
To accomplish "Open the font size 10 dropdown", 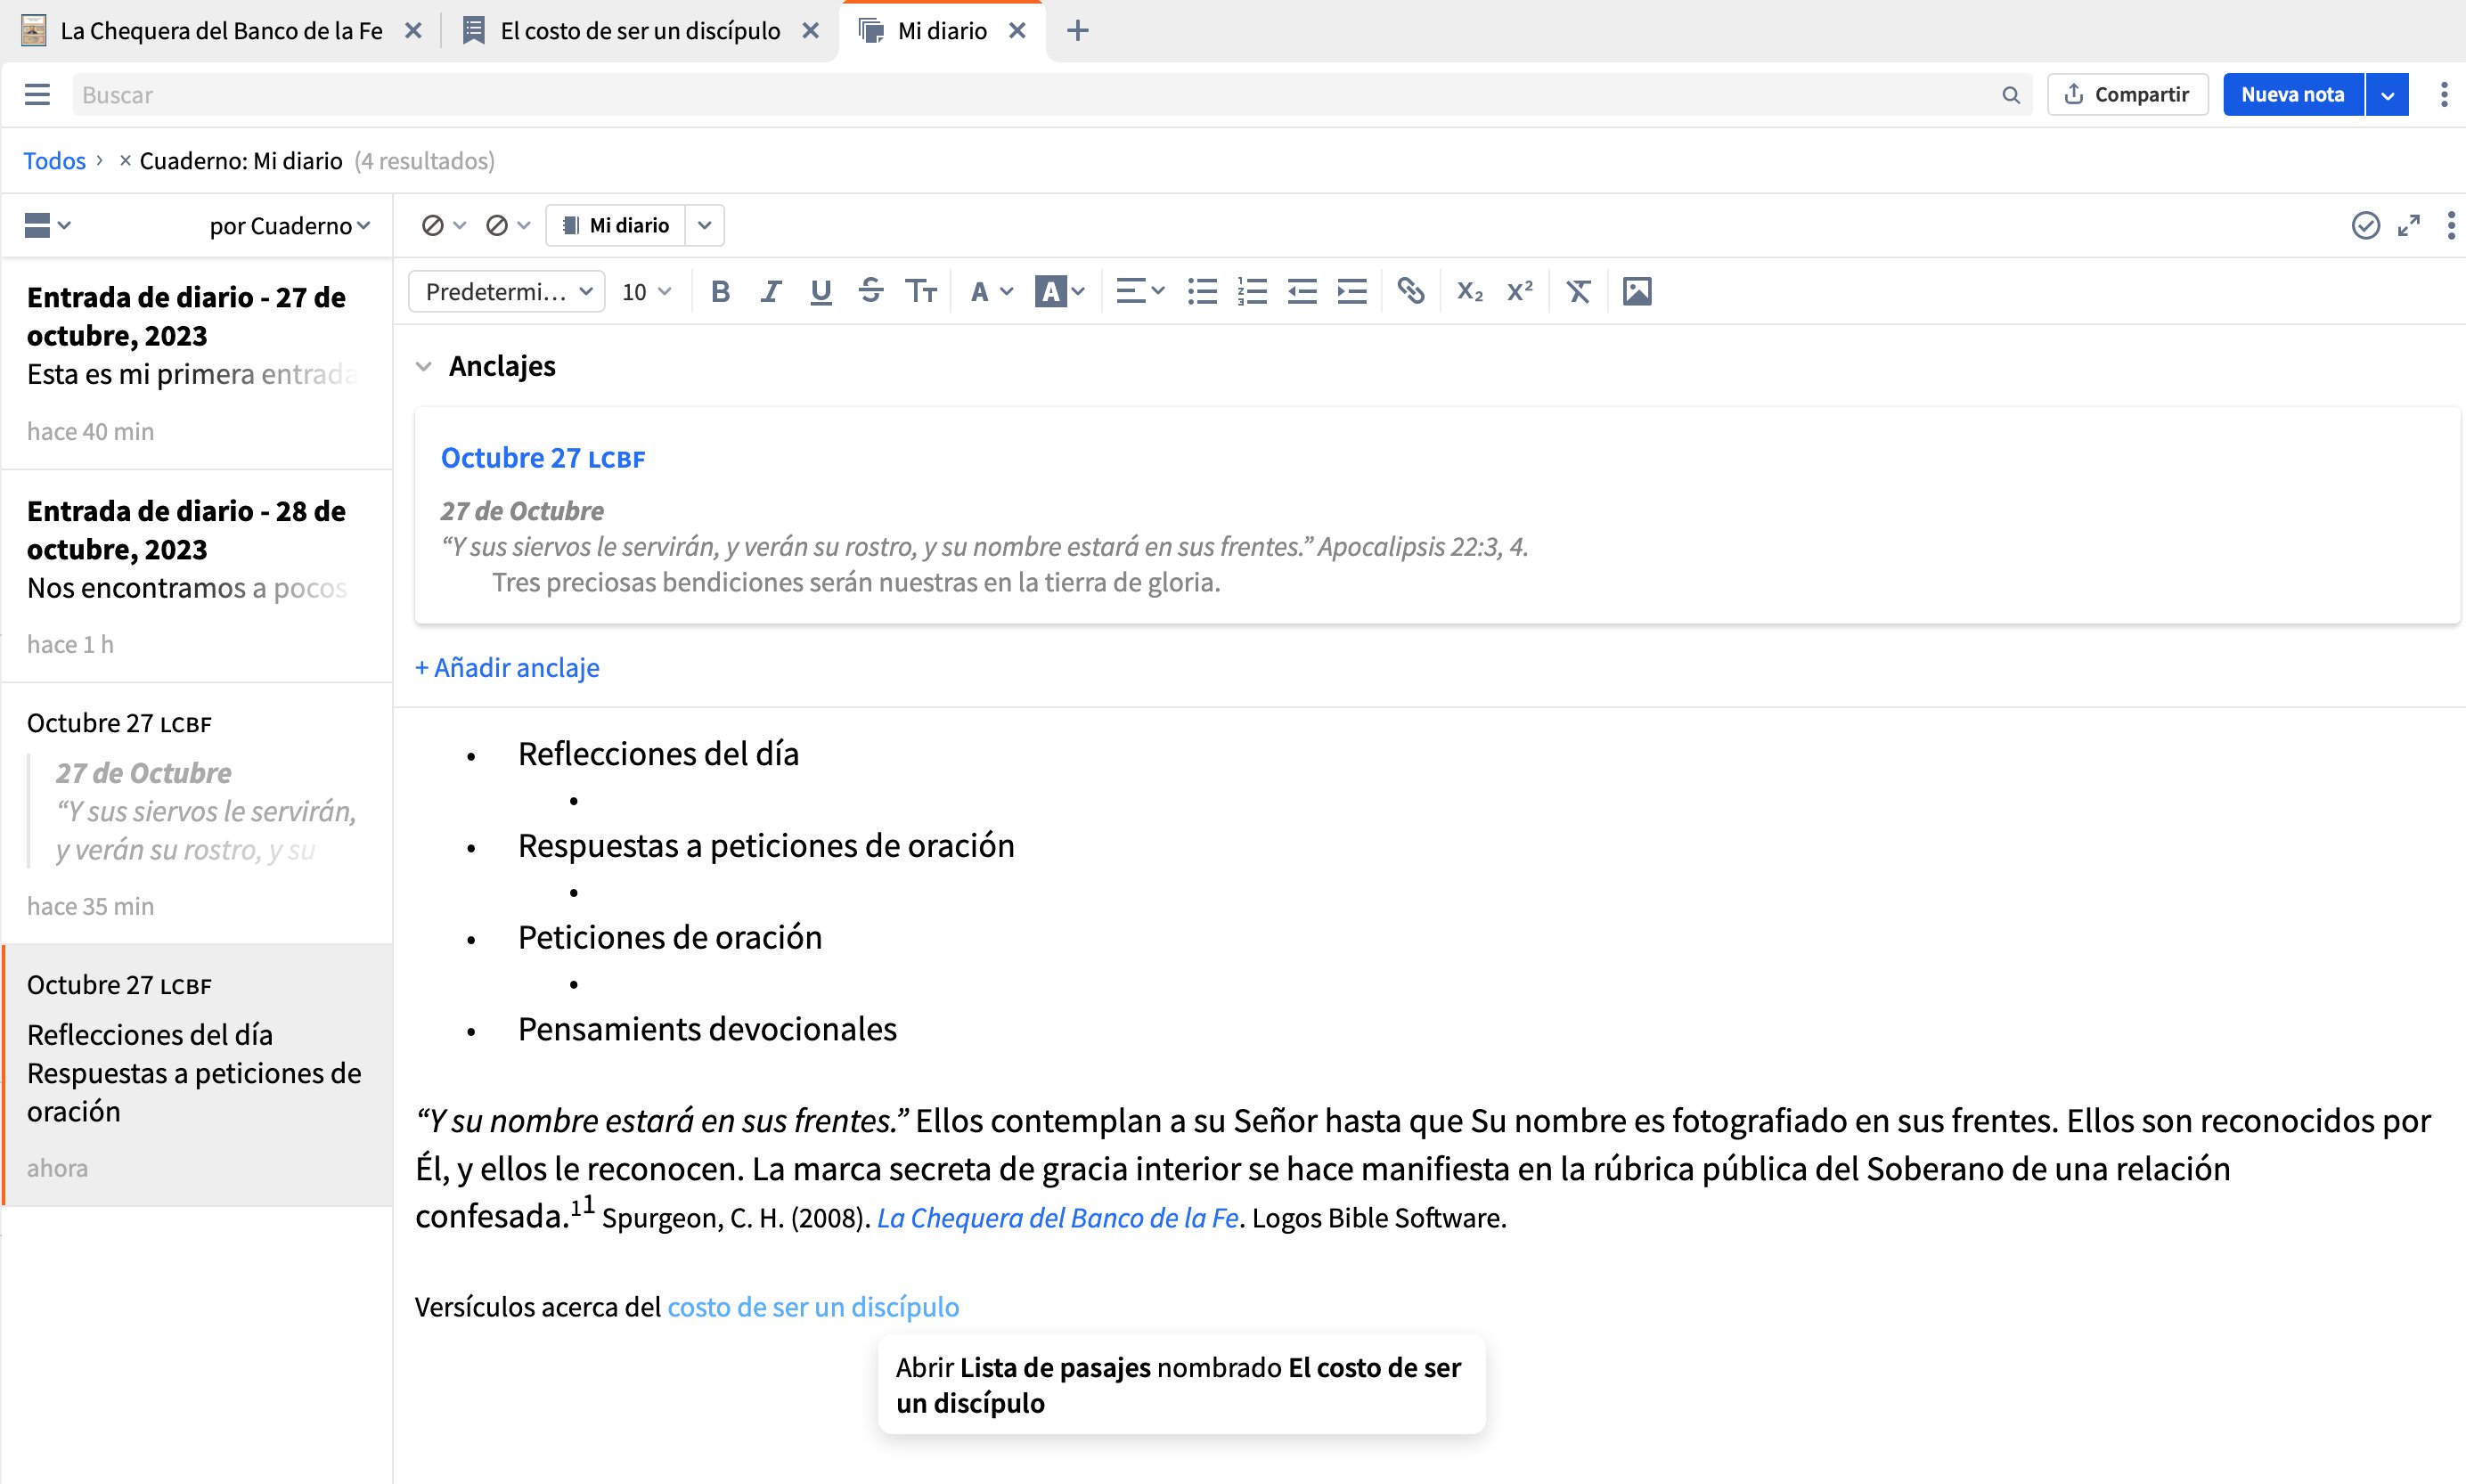I will (x=646, y=291).
